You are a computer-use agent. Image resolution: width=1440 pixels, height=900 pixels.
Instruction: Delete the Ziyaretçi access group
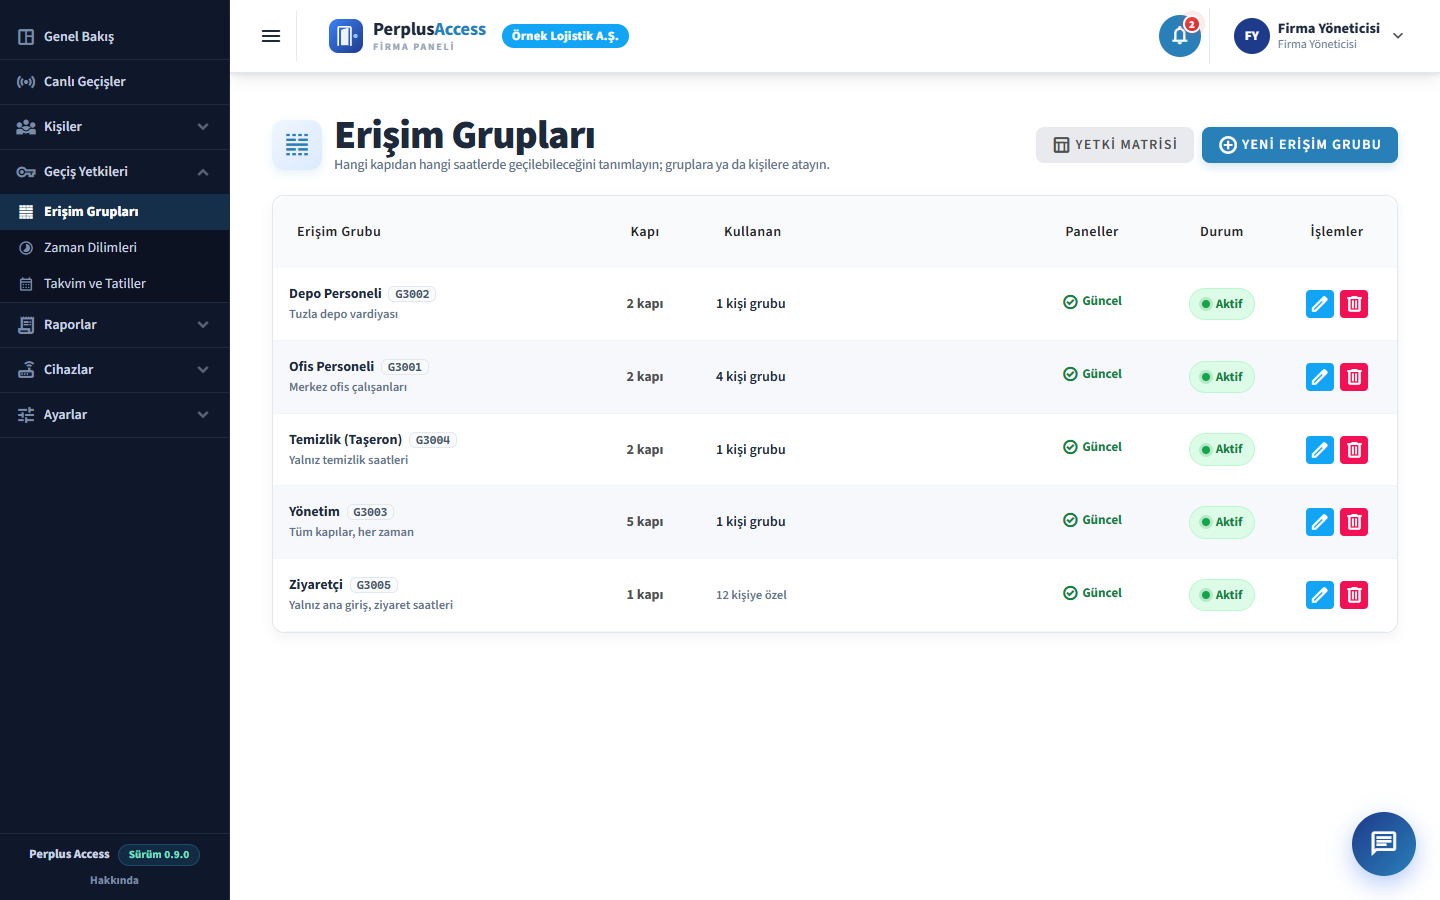pyautogui.click(x=1354, y=595)
